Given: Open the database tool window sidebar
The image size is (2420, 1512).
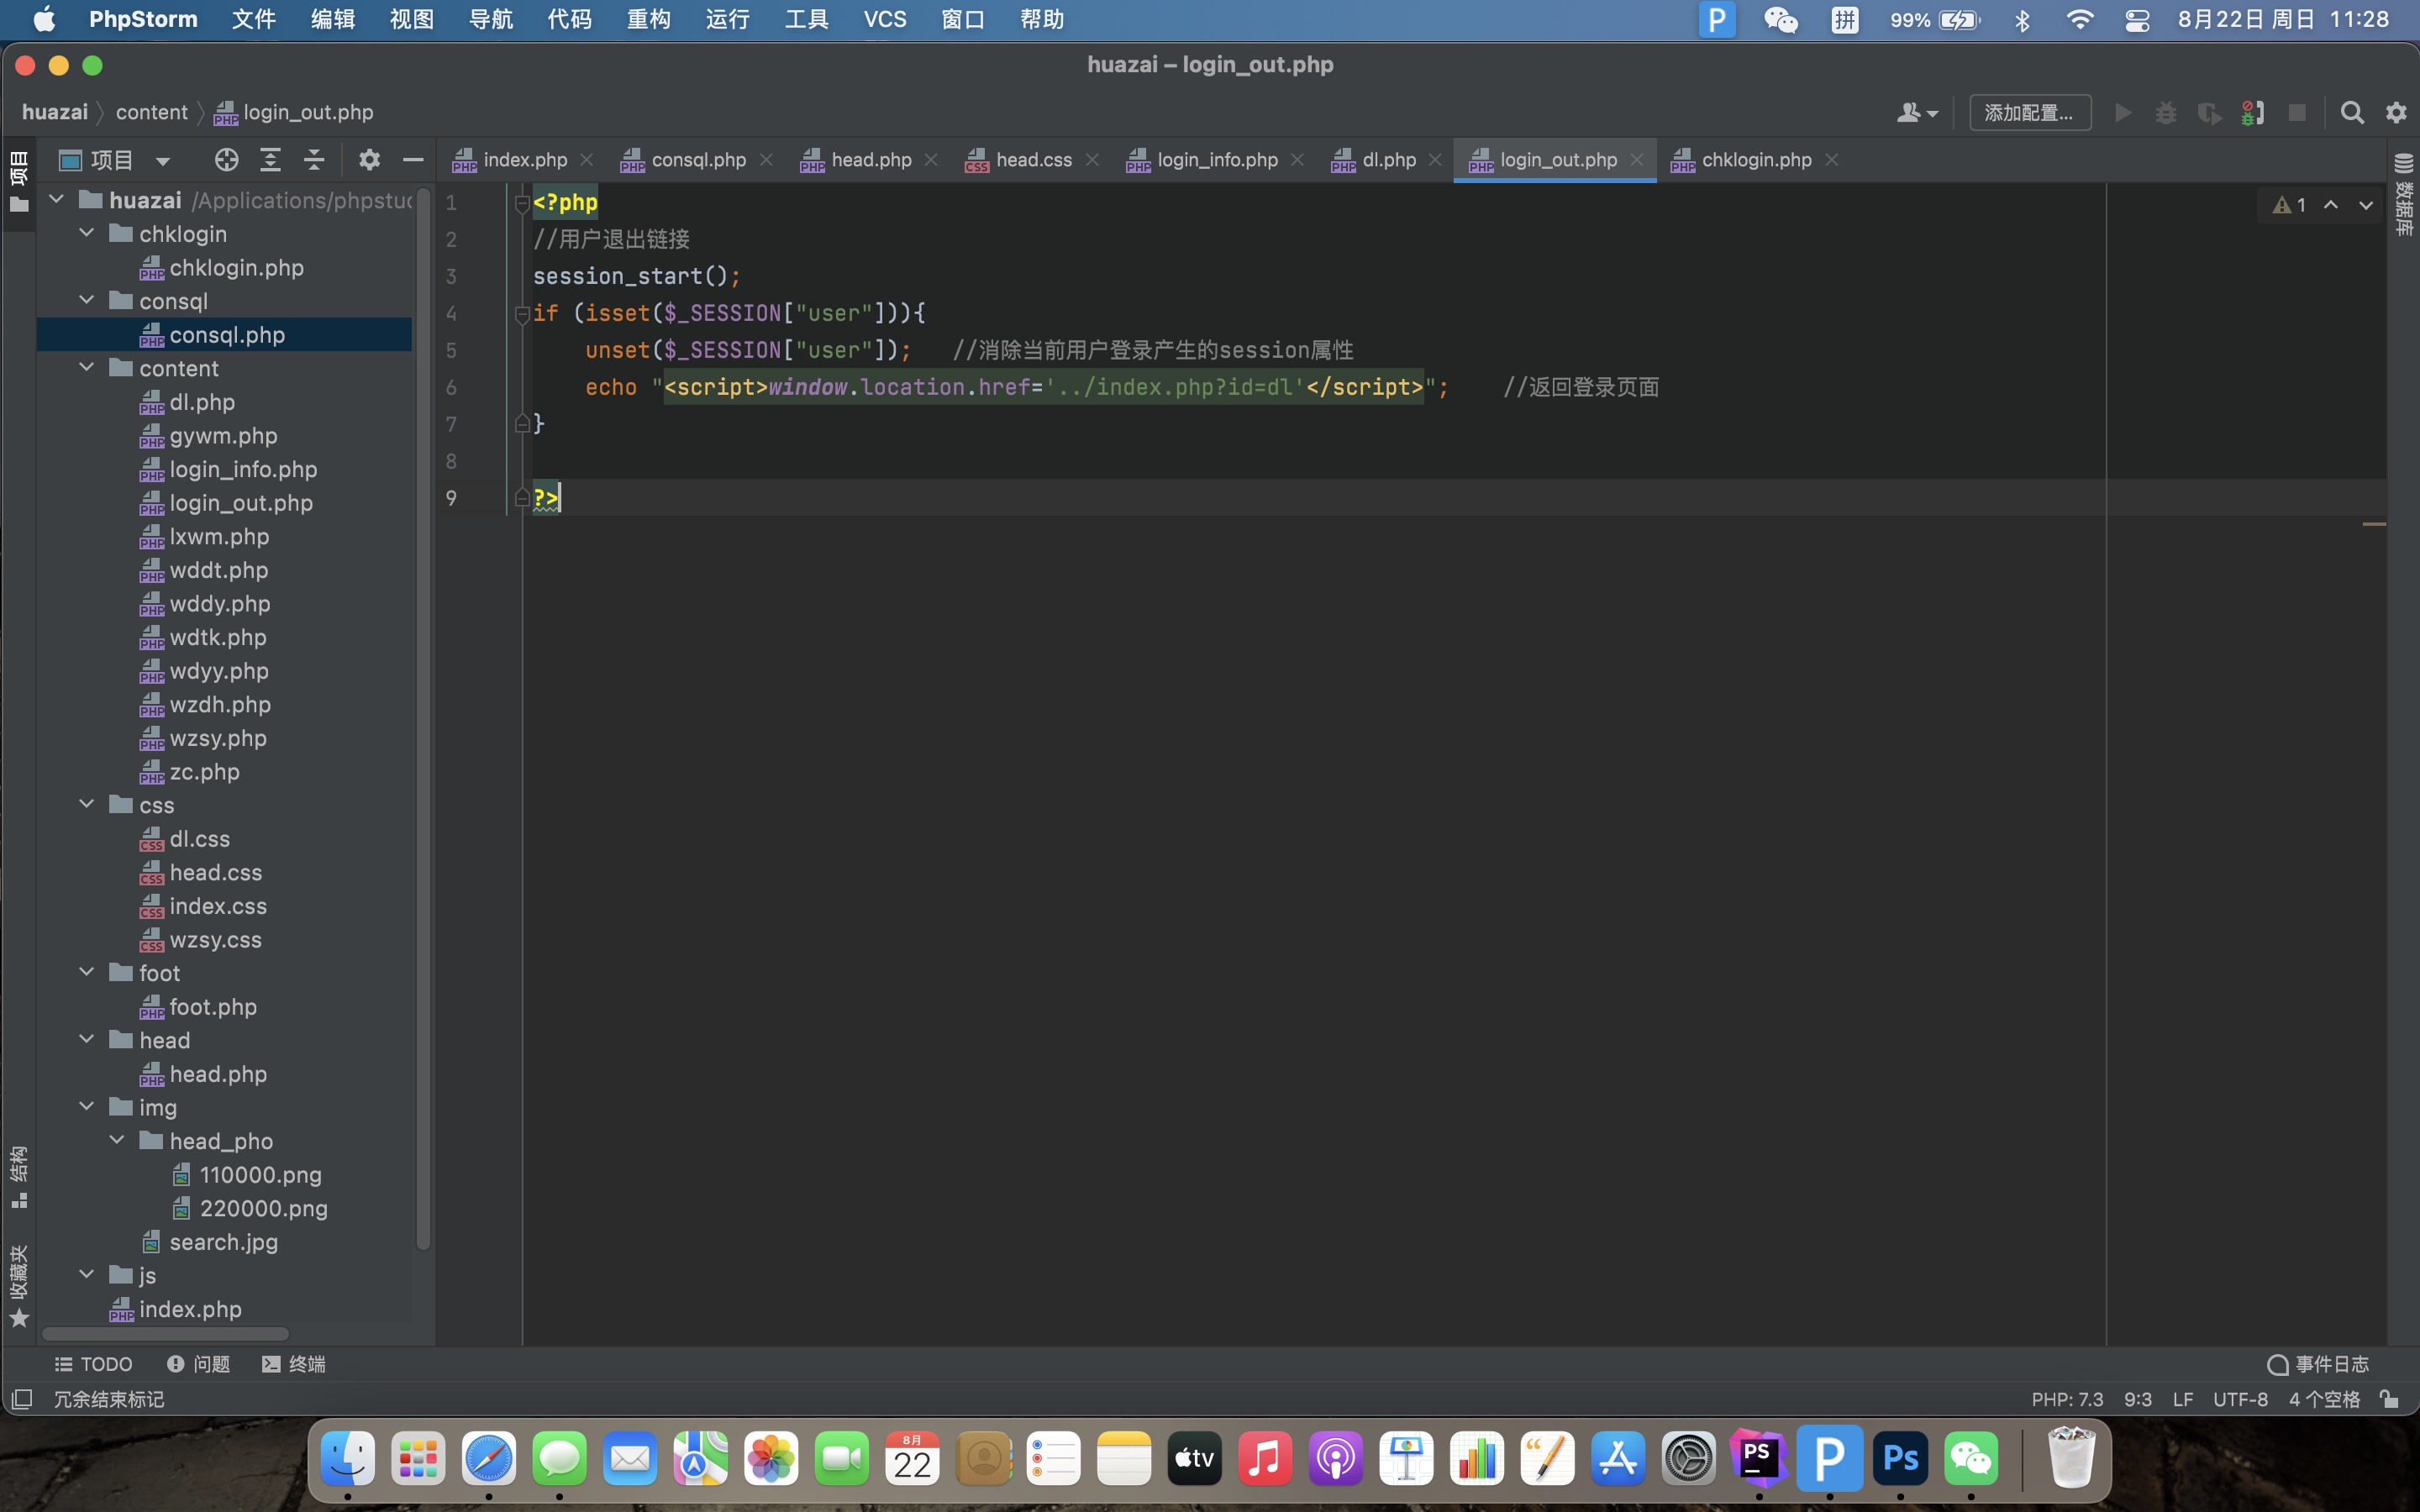Looking at the screenshot, I should point(2404,195).
